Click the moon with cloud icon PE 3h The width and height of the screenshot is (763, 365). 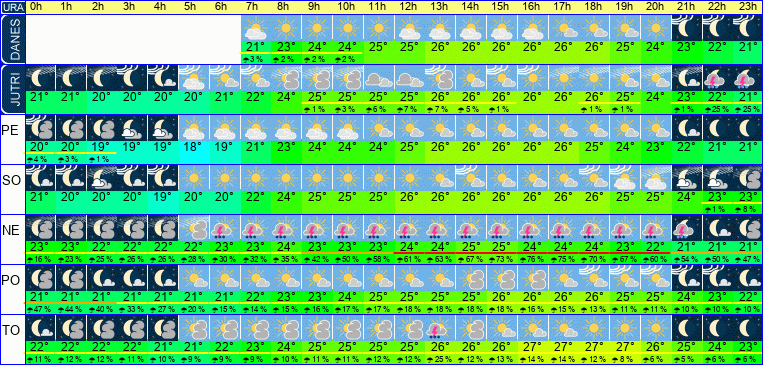coord(132,128)
